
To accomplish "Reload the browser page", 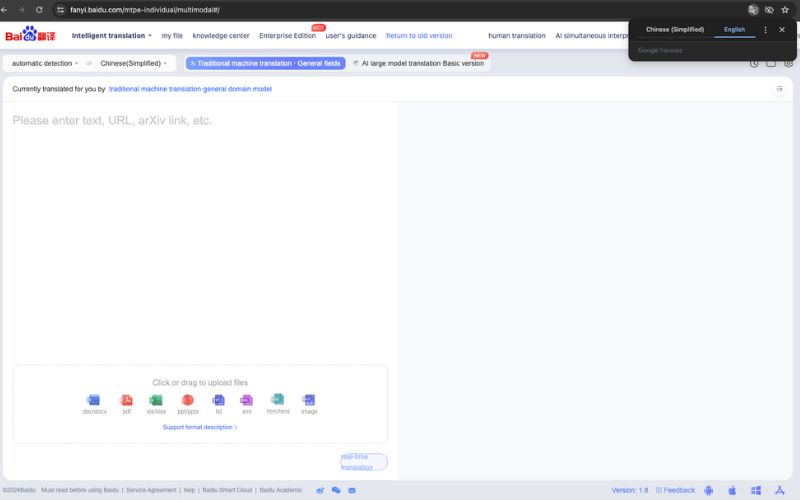I will (39, 10).
